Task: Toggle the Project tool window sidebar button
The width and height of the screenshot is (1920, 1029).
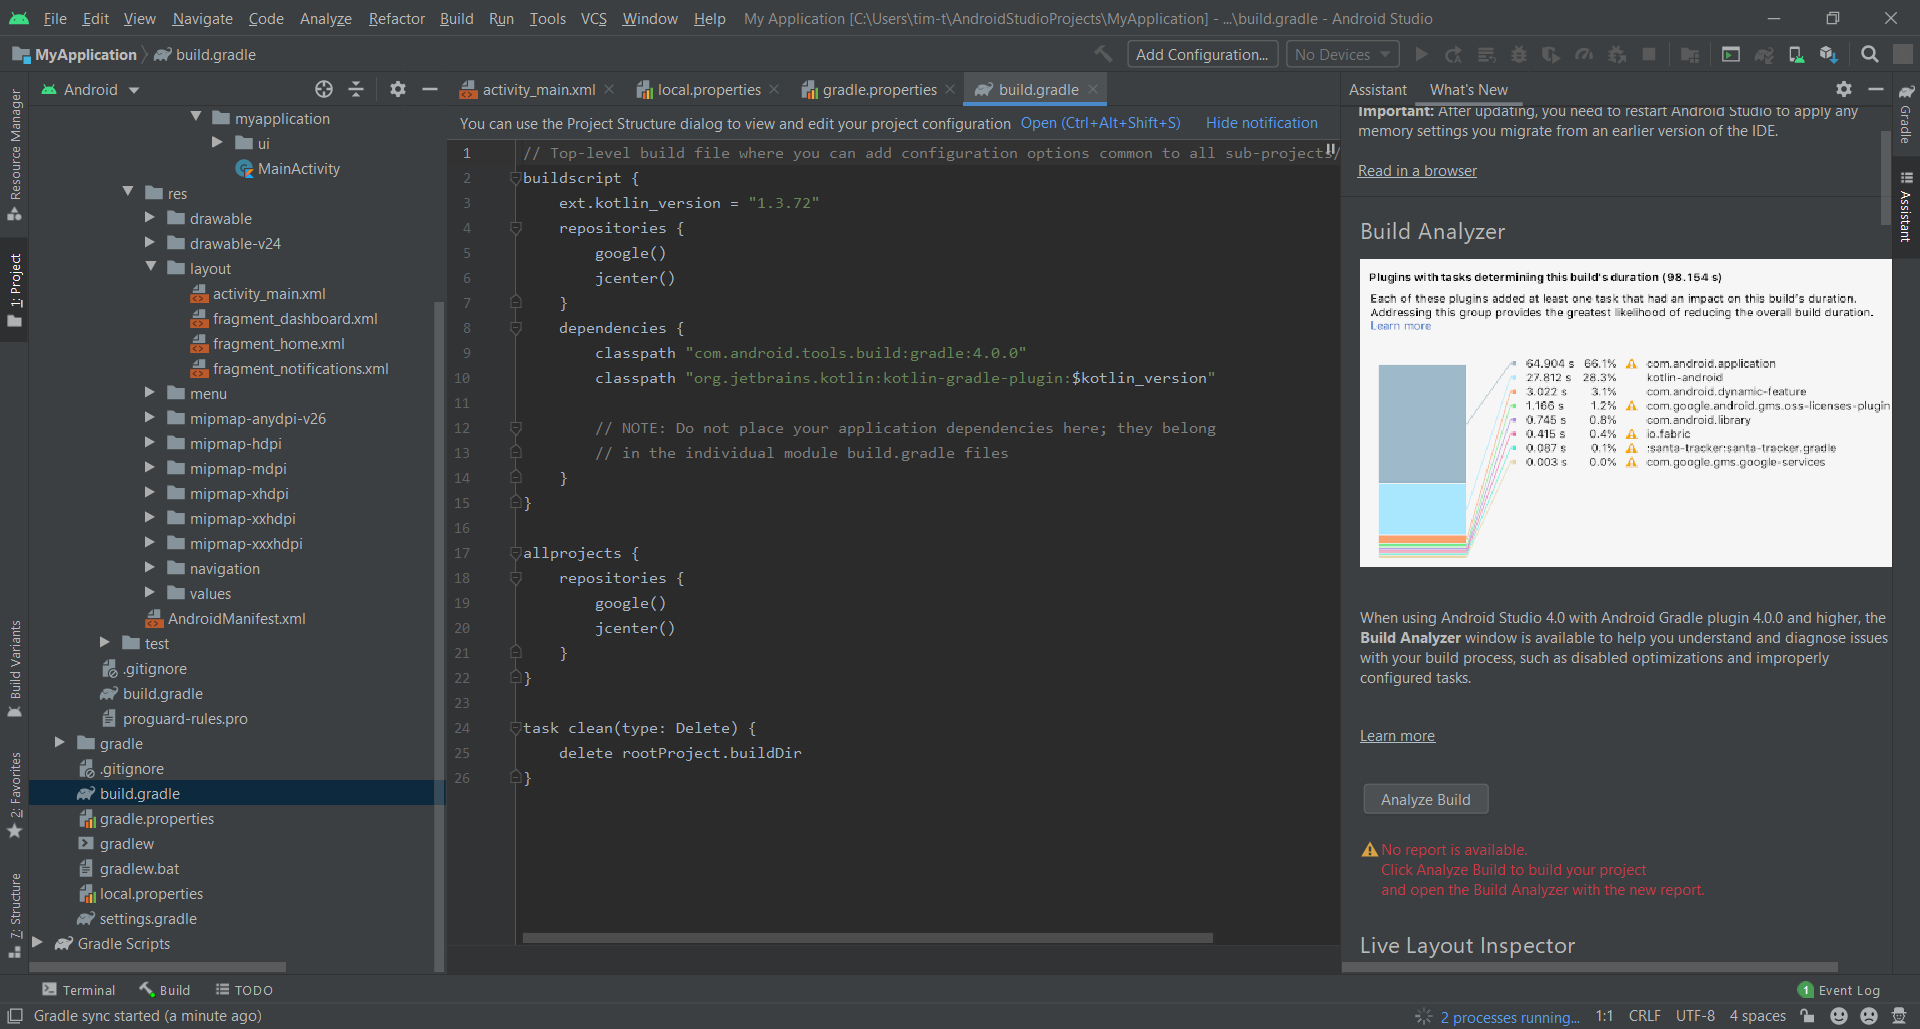Action: [15, 290]
